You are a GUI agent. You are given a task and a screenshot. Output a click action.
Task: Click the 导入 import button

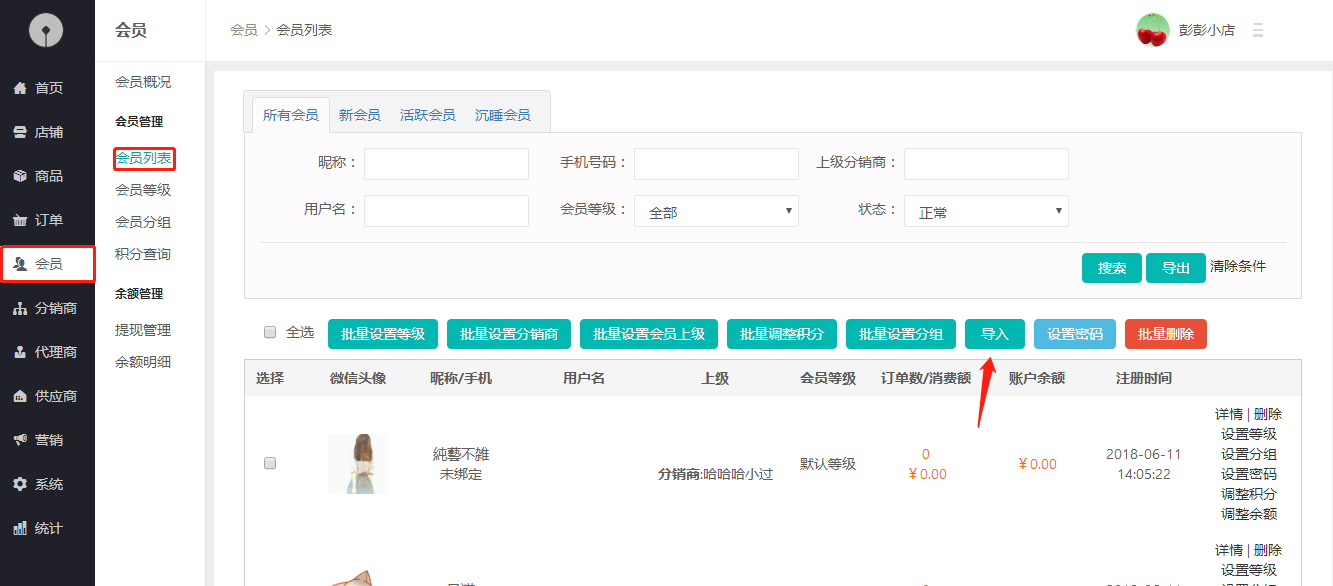point(994,334)
